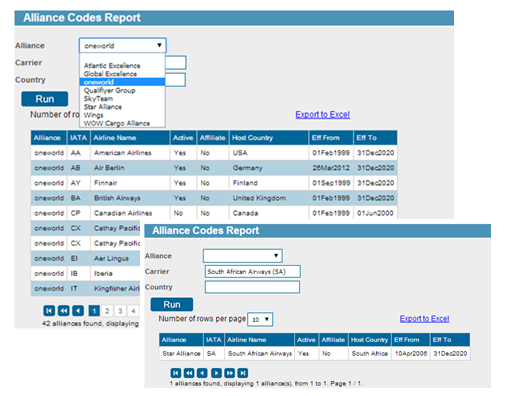This screenshot has height=396, width=506.
Task: Sort by IATA column in oneworld table
Action: click(x=78, y=138)
